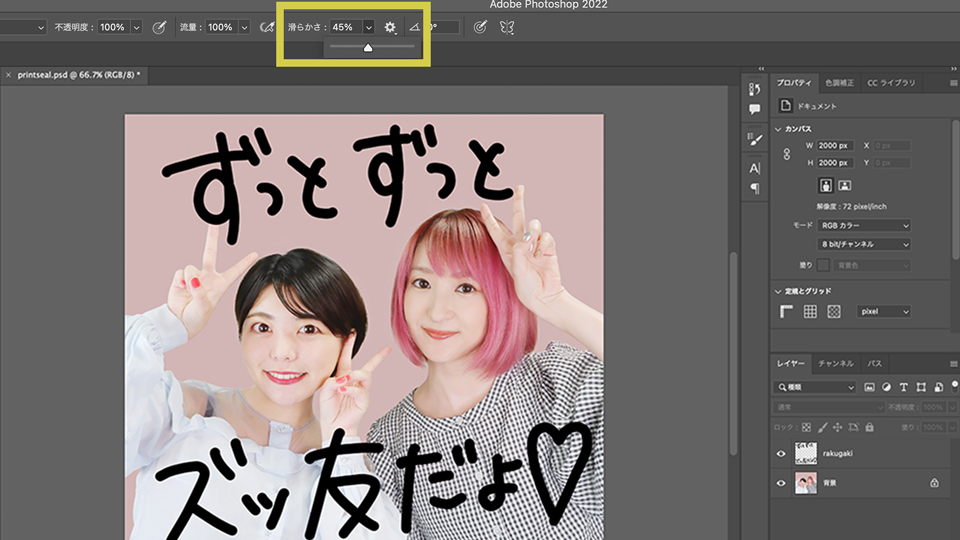The height and width of the screenshot is (540, 960).
Task: Set canvas to portrait orientation
Action: [825, 186]
